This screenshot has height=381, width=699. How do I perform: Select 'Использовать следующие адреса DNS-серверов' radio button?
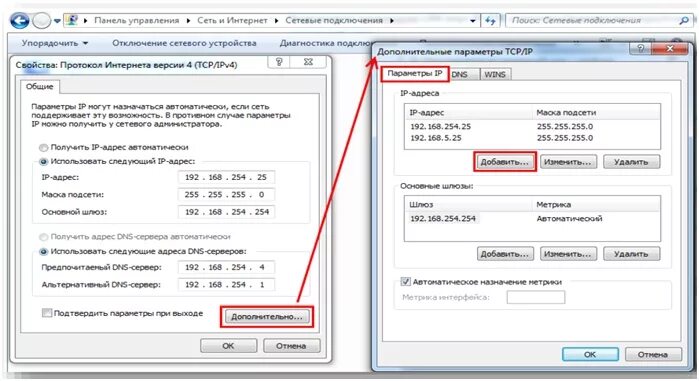point(43,252)
